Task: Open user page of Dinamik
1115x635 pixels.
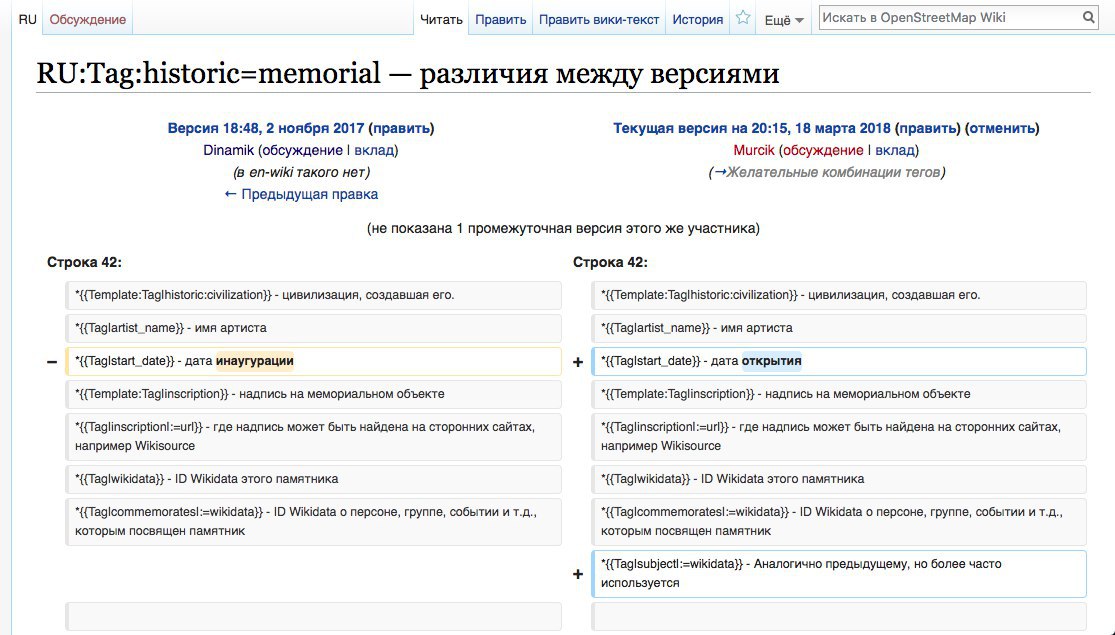Action: click(x=228, y=150)
